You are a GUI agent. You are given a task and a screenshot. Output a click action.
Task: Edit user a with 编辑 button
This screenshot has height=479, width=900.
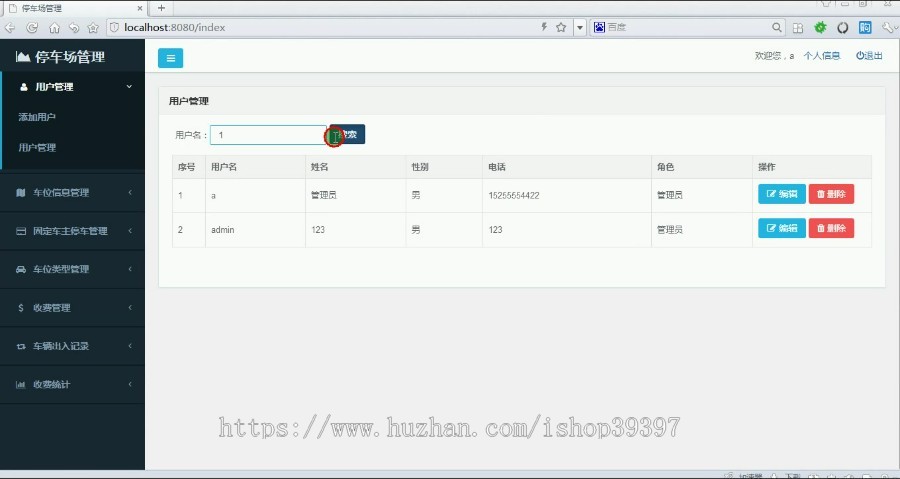[782, 194]
